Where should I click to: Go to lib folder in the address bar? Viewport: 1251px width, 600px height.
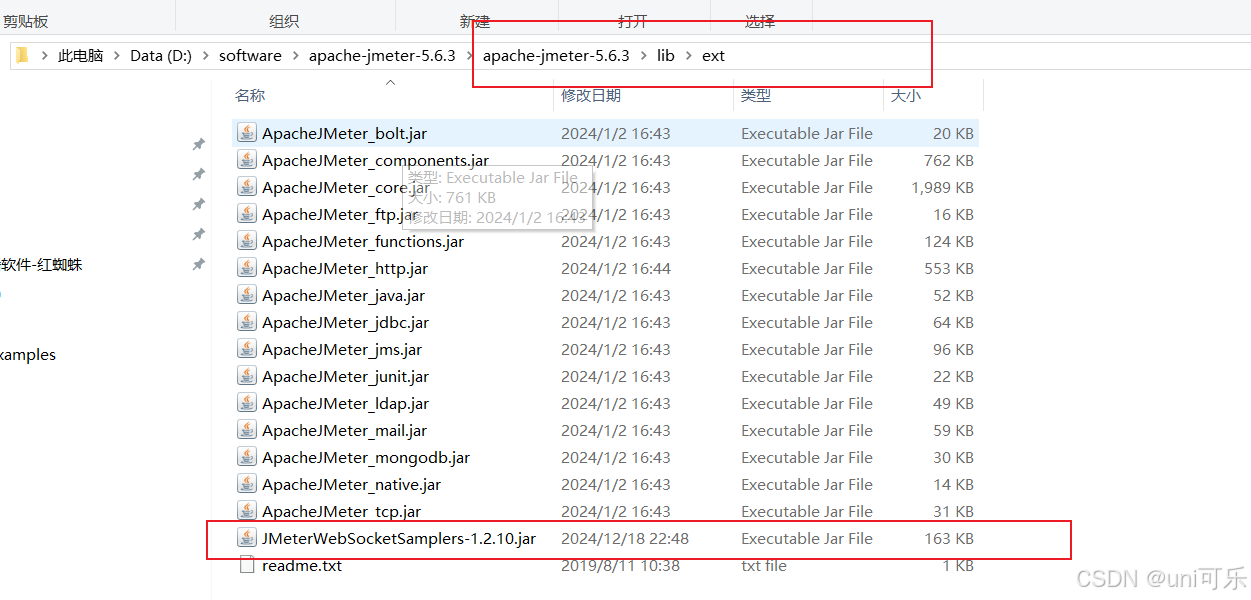coord(665,56)
